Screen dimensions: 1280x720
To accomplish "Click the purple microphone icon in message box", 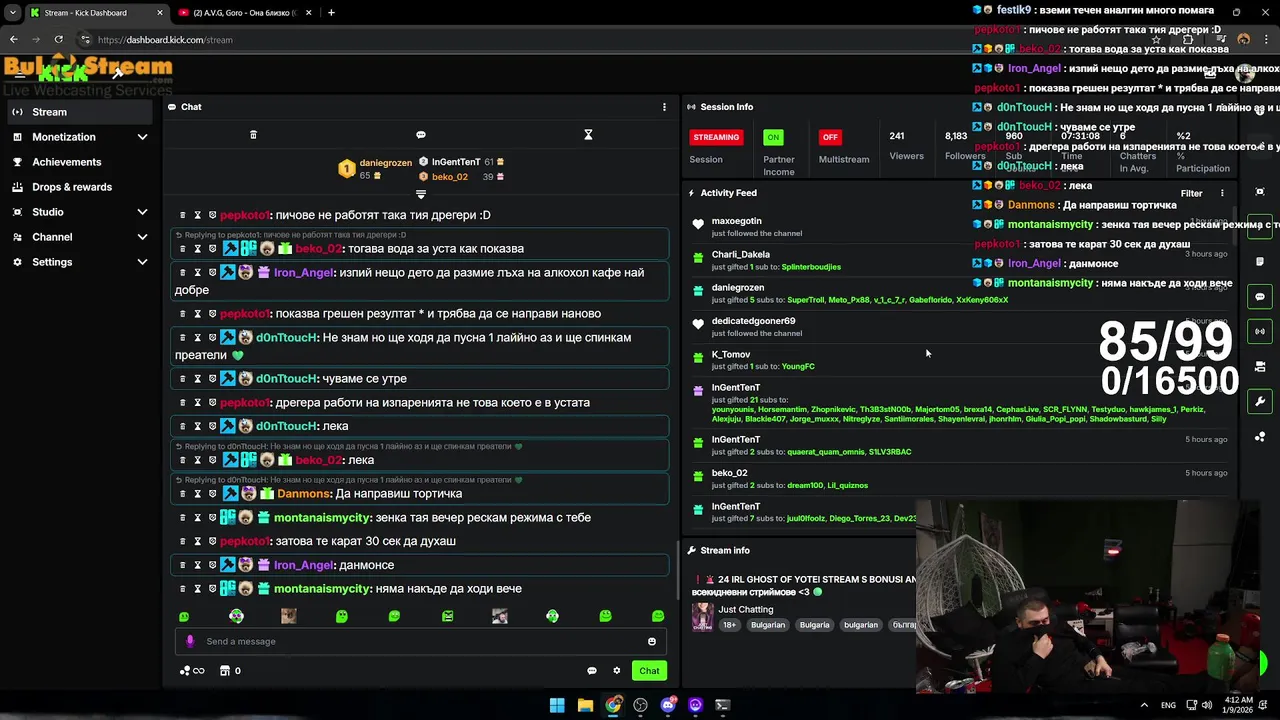I will 190,642.
